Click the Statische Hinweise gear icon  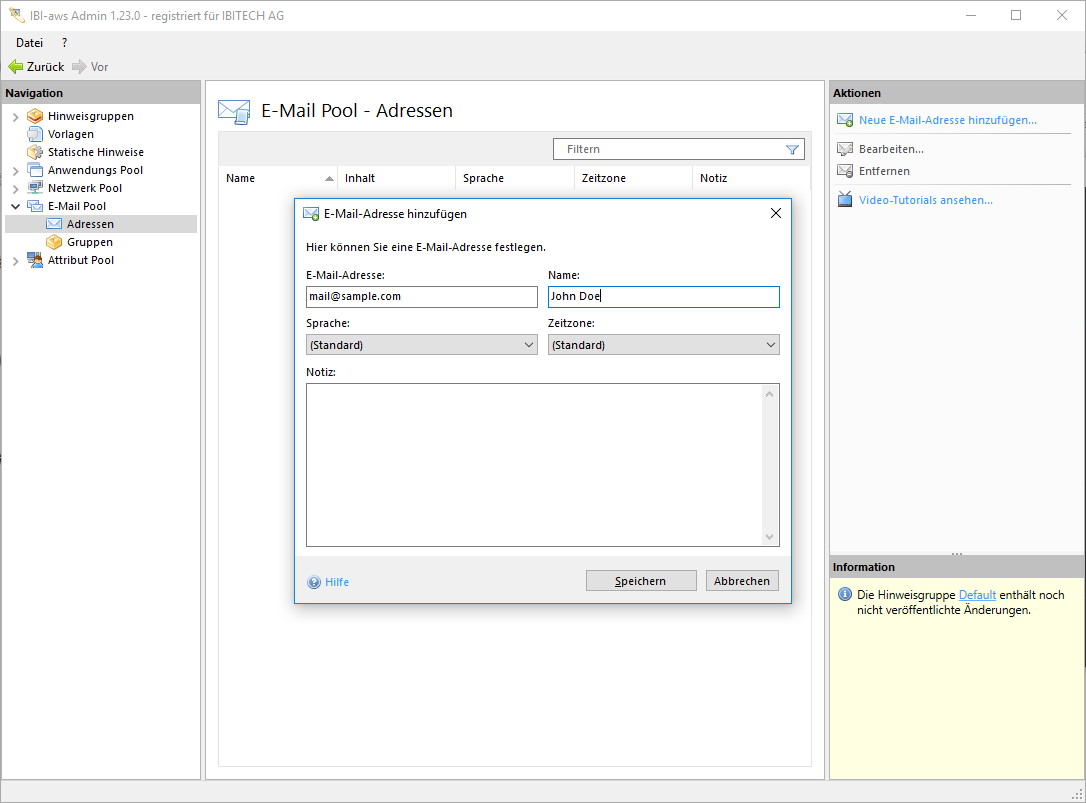click(35, 152)
